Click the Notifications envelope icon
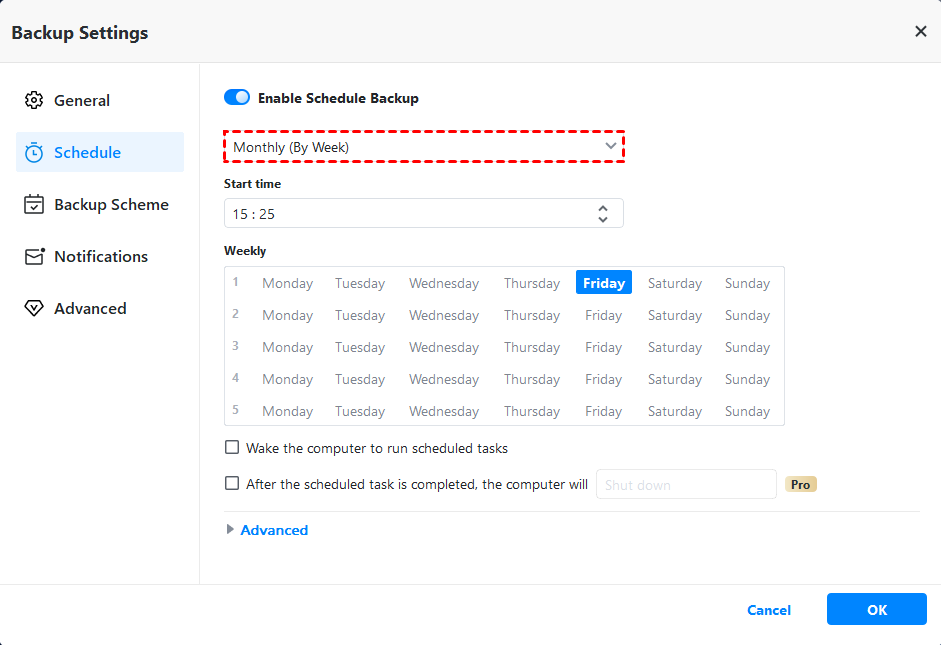The height and width of the screenshot is (645, 941). click(x=34, y=257)
